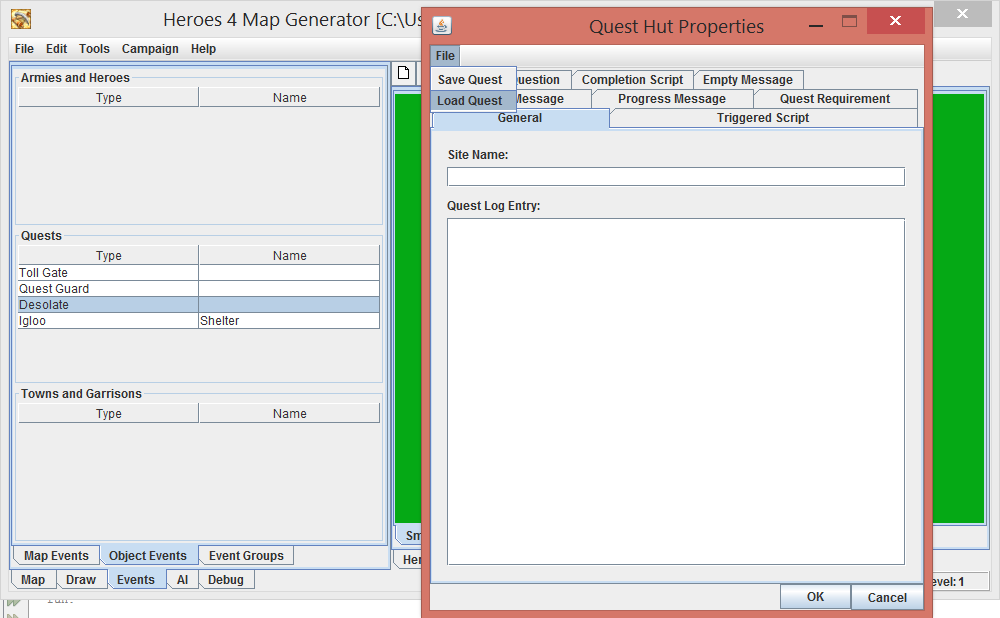Screen dimensions: 1000x618
Task: Select the Desolate quest row
Action: (x=199, y=304)
